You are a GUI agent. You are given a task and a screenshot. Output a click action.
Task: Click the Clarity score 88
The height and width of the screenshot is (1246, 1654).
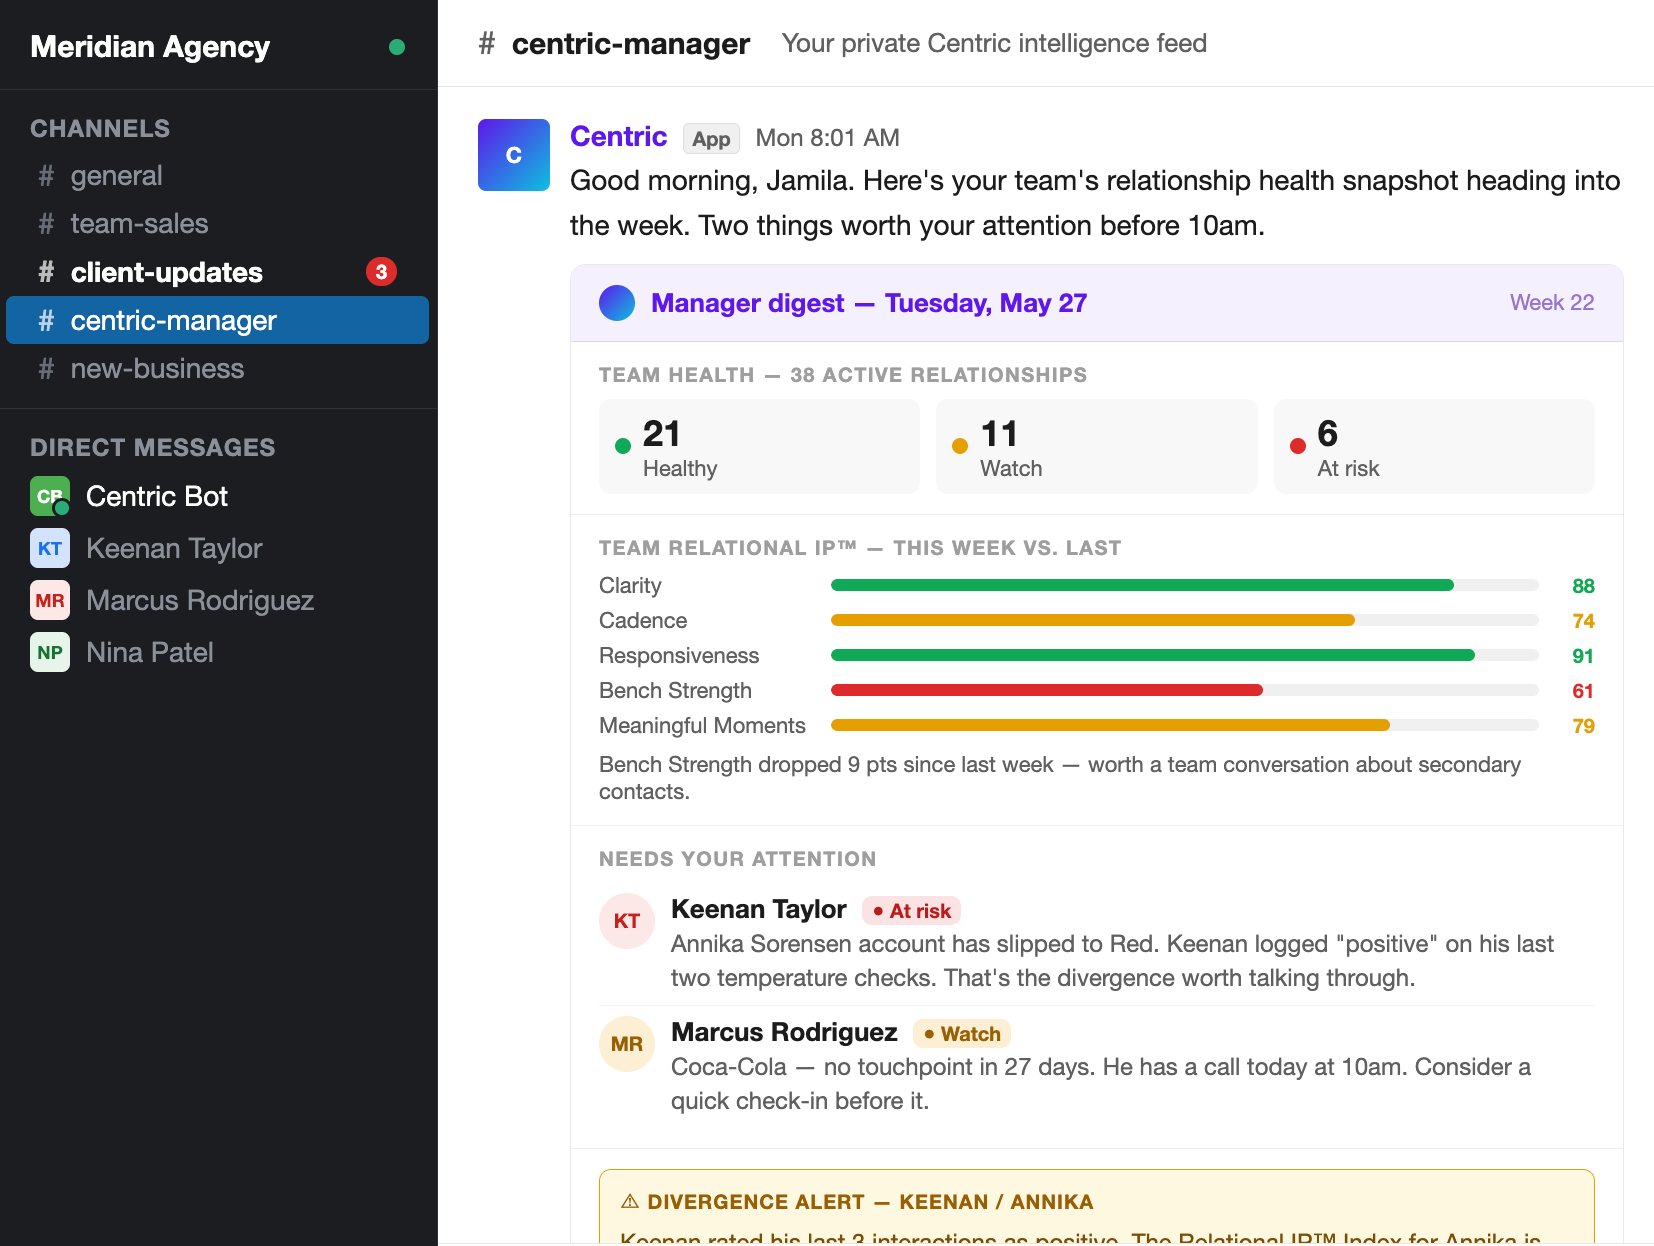(x=1583, y=586)
